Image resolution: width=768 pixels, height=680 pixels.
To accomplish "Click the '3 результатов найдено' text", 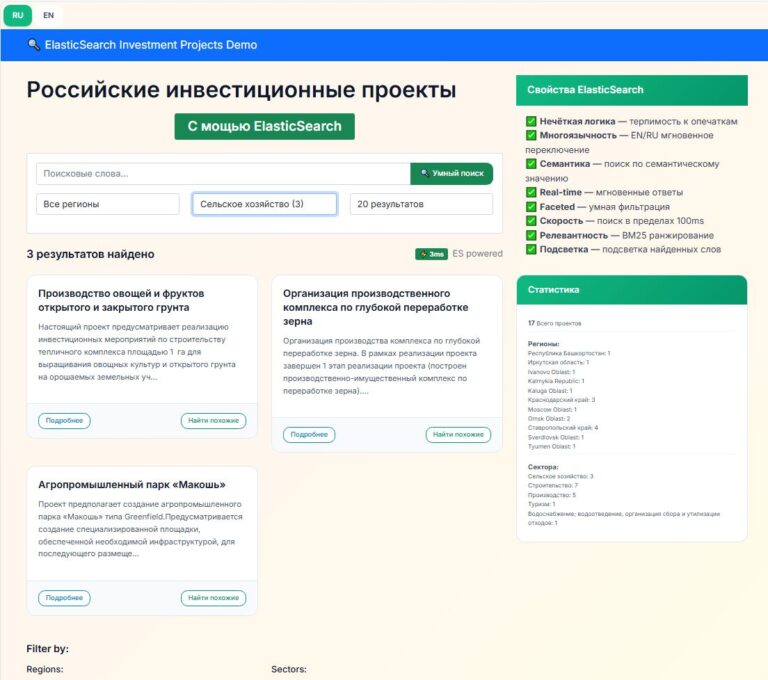I will 91,254.
